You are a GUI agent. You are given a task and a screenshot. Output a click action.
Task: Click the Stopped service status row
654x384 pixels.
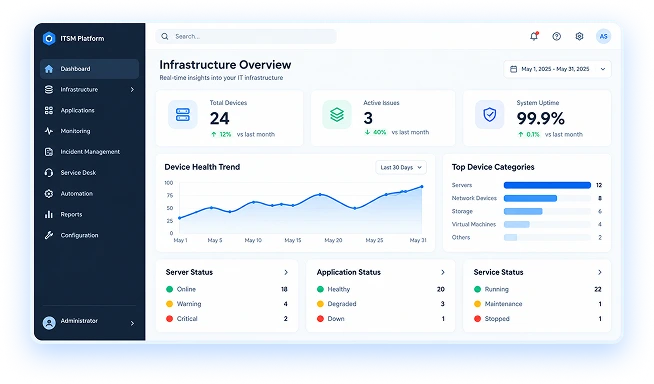pos(538,319)
